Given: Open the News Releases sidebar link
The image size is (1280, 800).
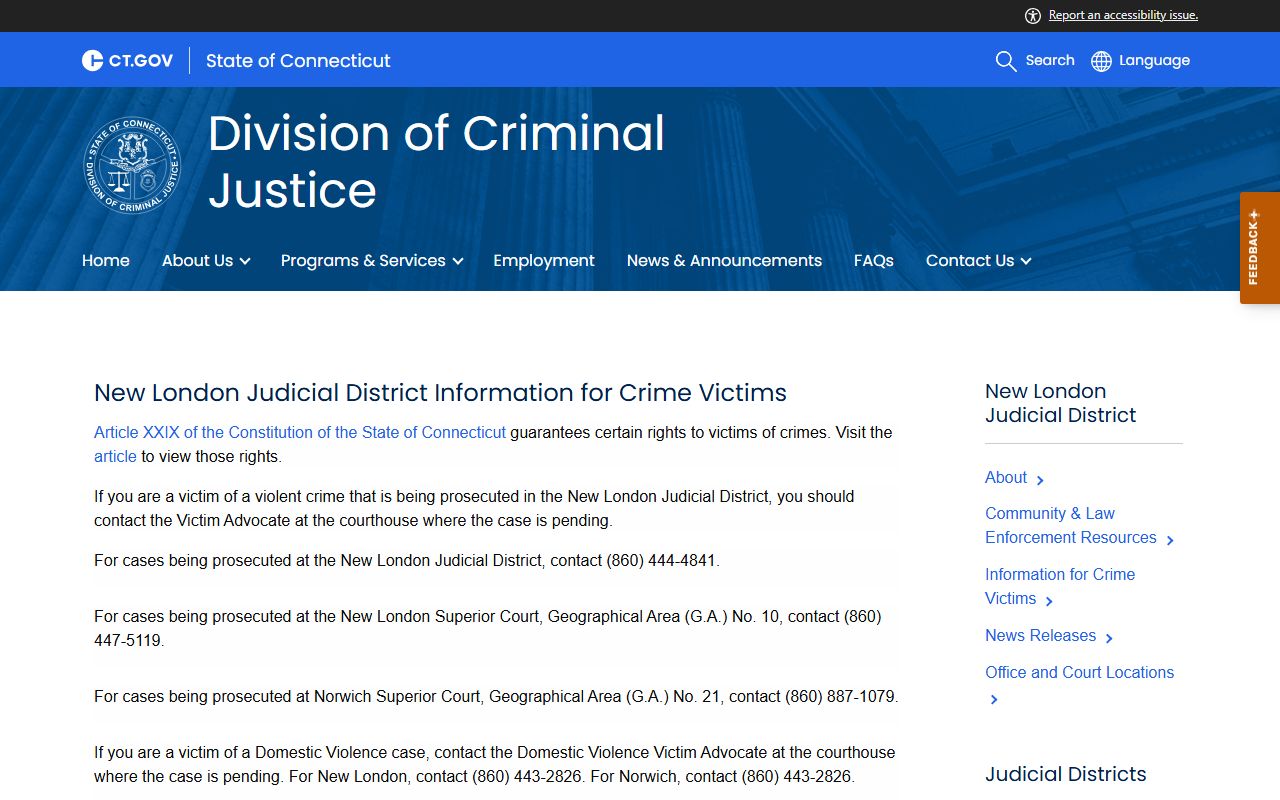Looking at the screenshot, I should [1040, 636].
